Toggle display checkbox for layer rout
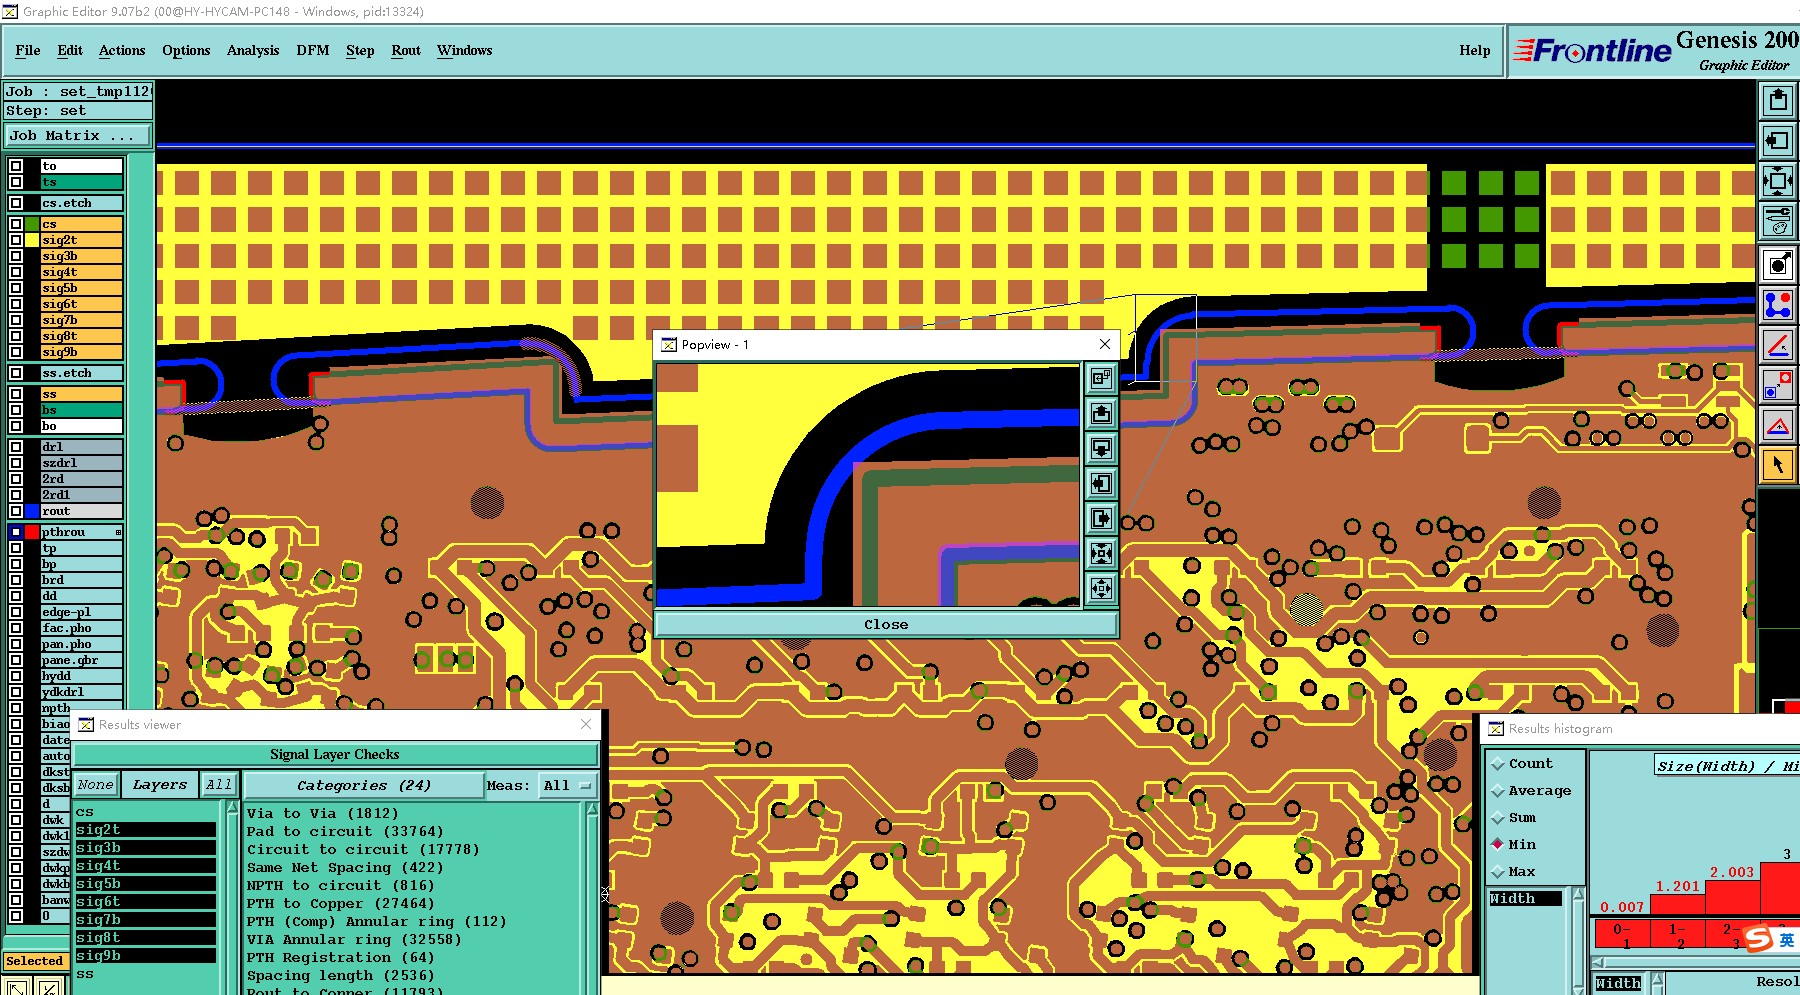The height and width of the screenshot is (995, 1800). [16, 511]
